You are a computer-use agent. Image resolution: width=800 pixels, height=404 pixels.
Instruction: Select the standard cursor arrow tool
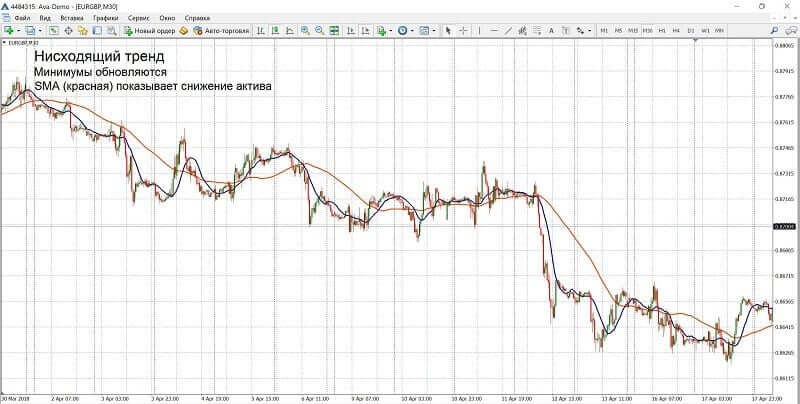tap(448, 31)
